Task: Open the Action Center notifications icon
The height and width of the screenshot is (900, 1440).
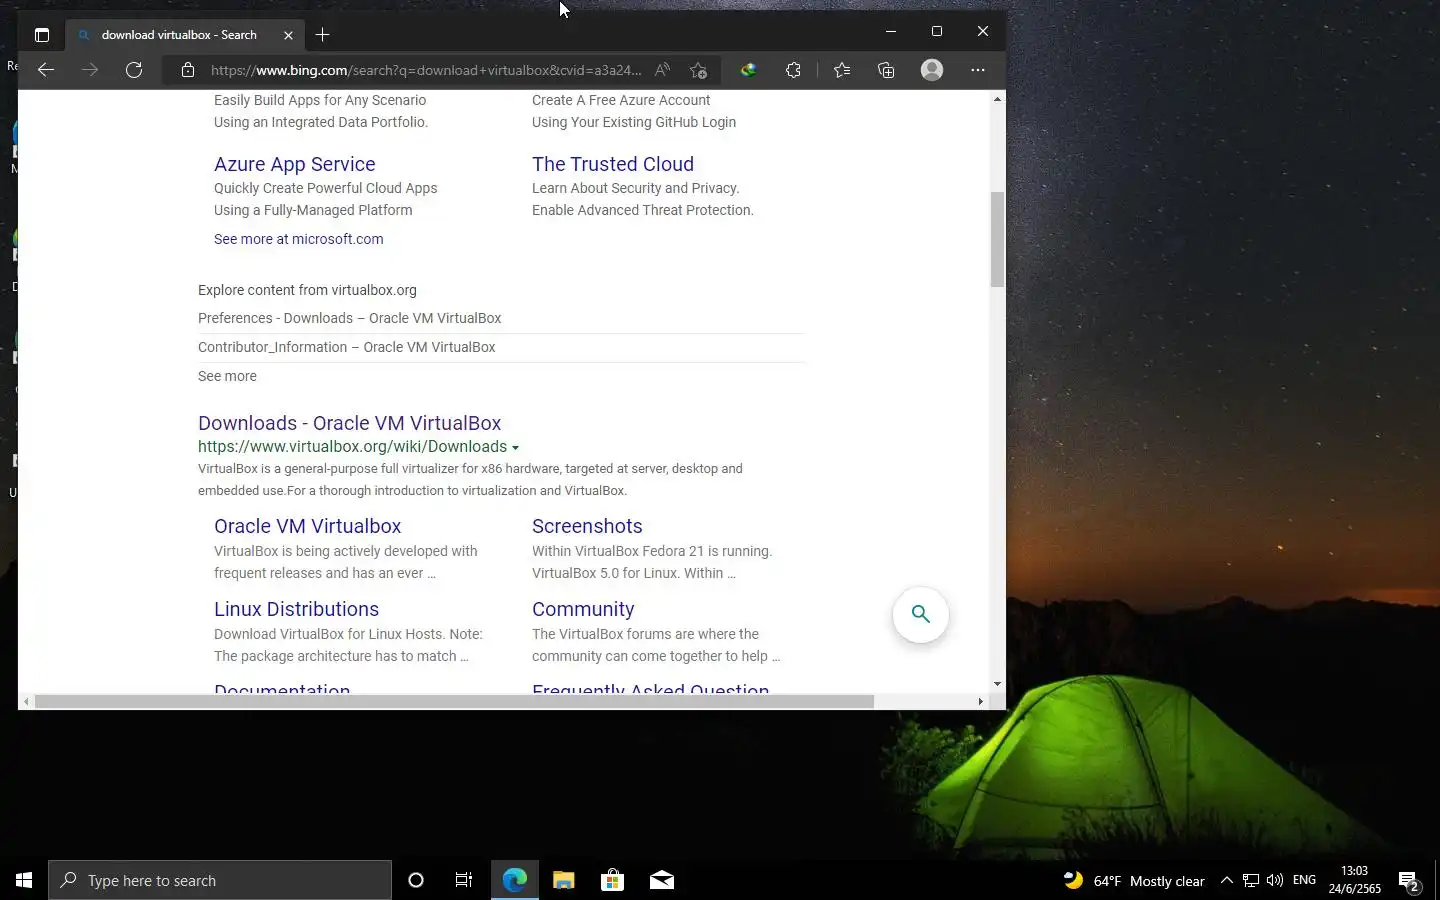Action: point(1409,880)
